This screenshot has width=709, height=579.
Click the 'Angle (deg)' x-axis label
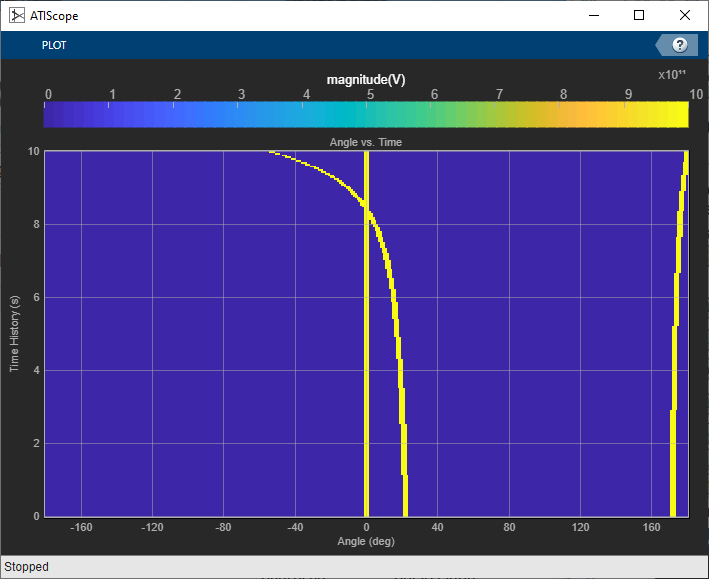coord(366,541)
